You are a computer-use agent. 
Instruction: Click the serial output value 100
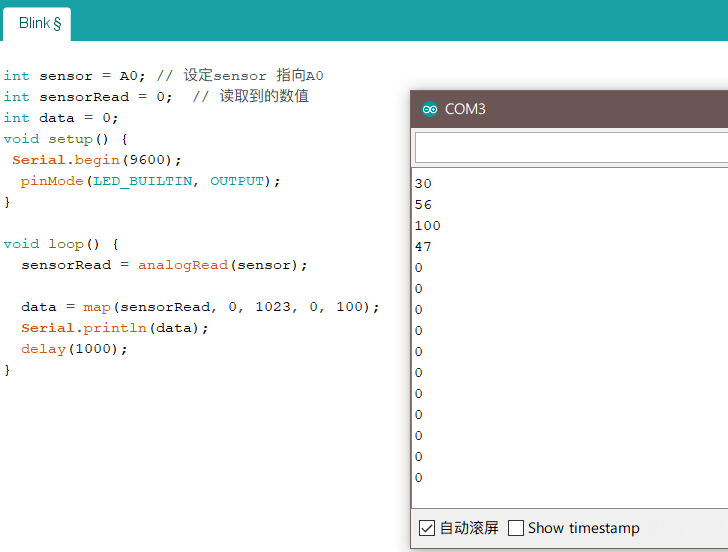[x=427, y=226]
